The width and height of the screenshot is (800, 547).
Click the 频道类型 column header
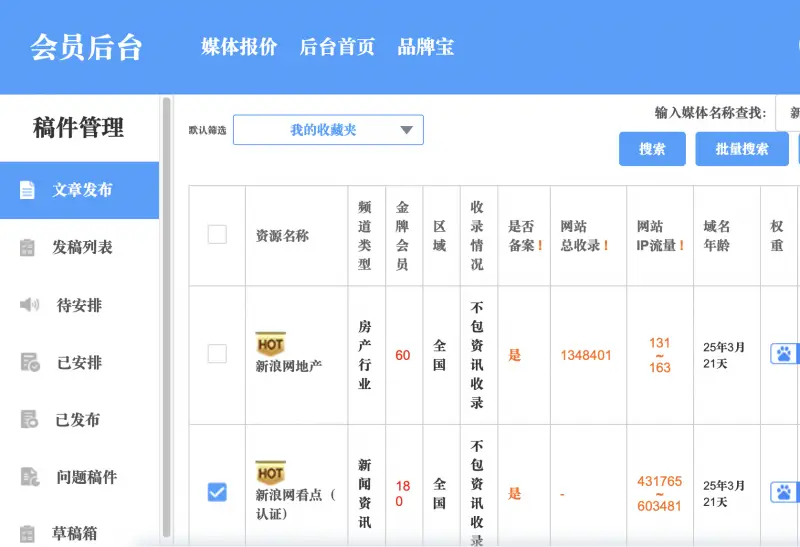click(x=364, y=236)
